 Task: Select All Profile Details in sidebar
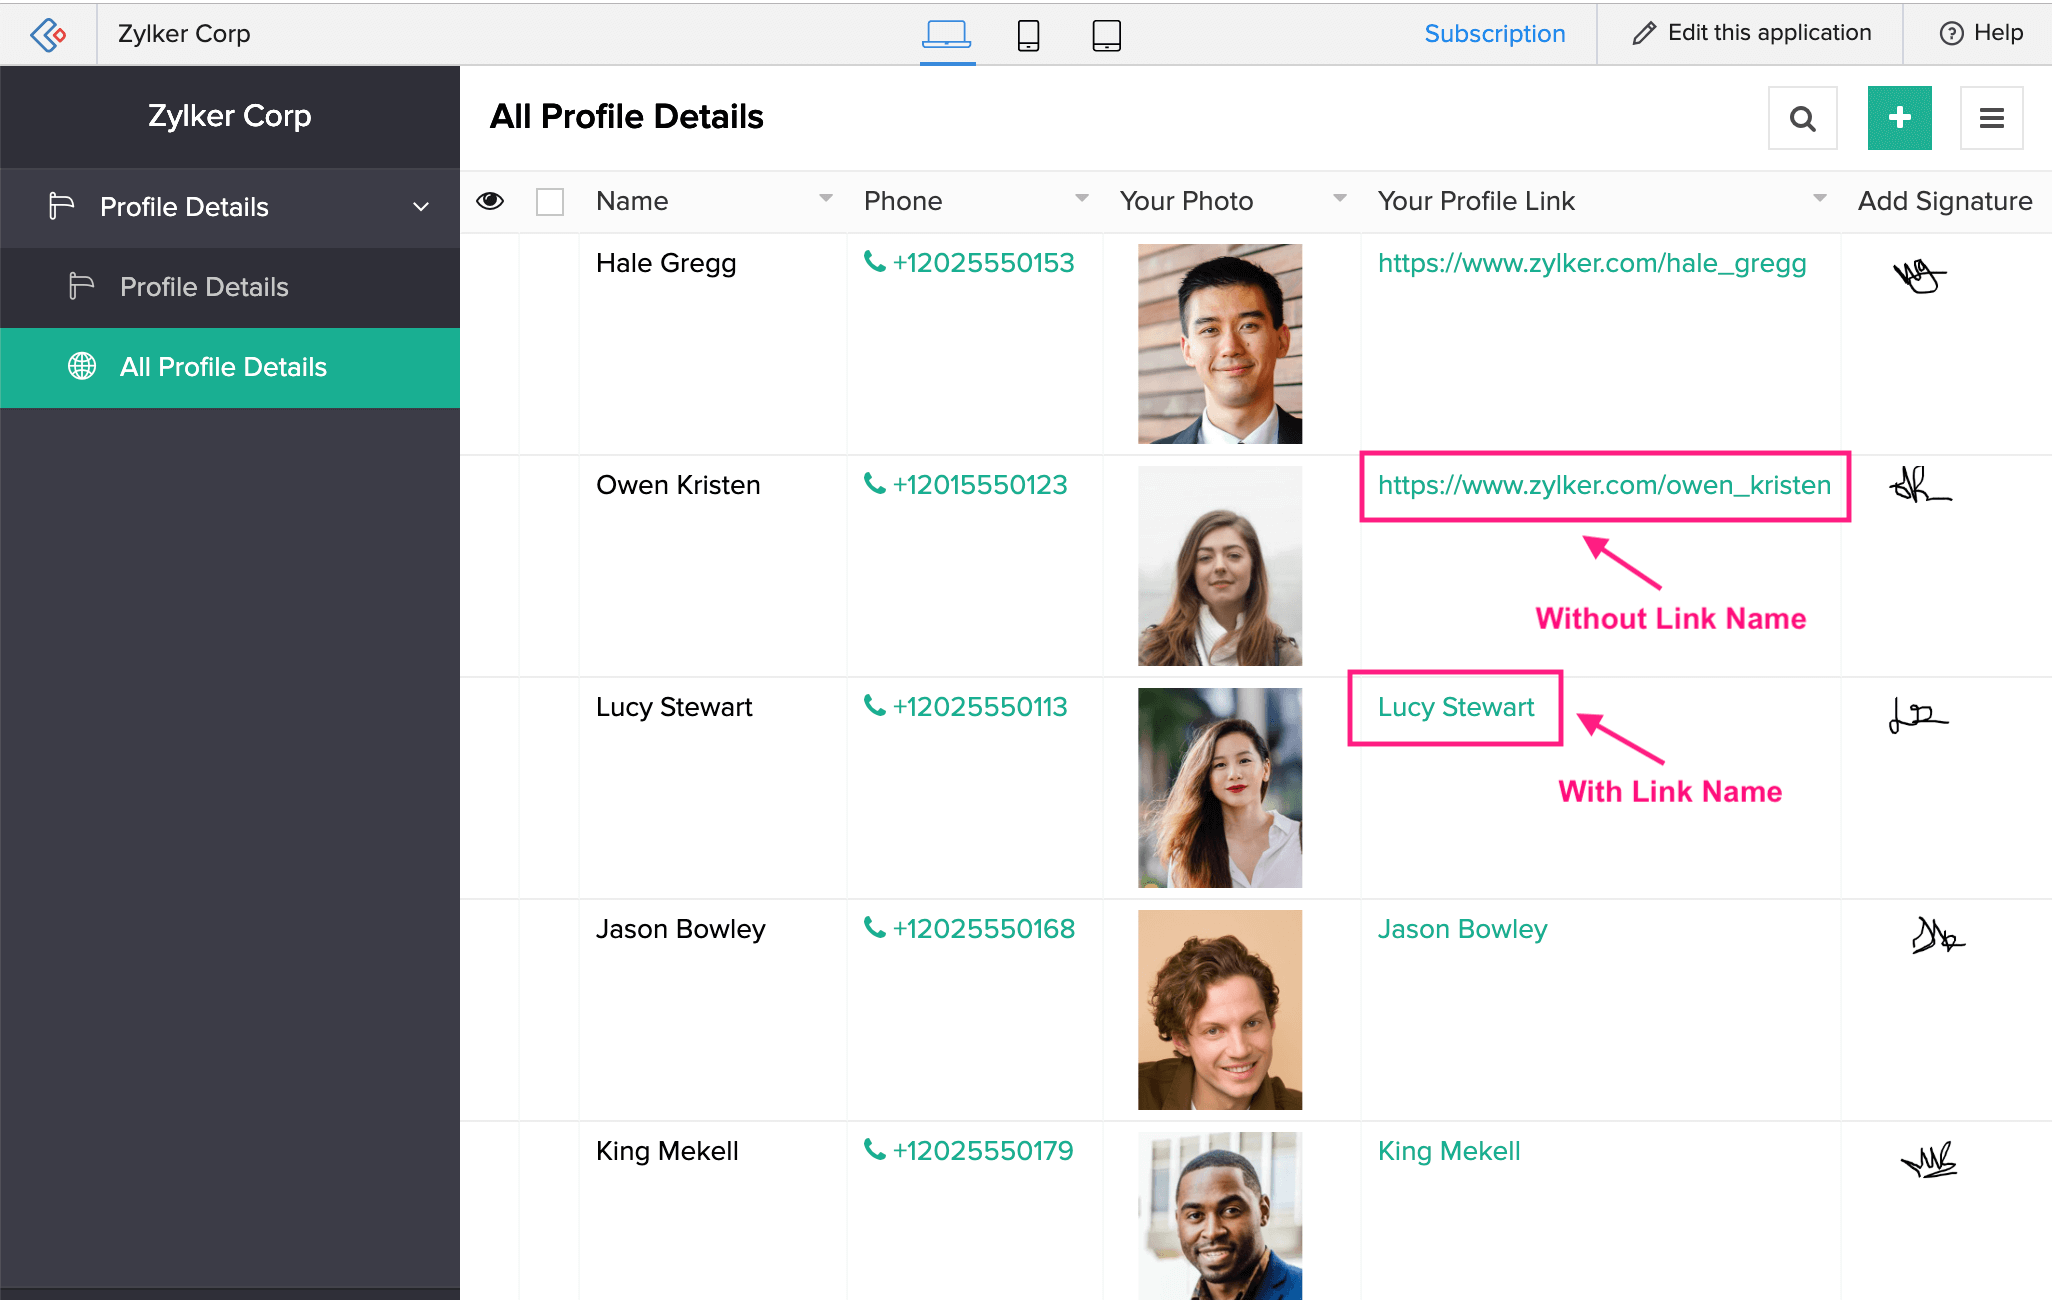(x=223, y=367)
